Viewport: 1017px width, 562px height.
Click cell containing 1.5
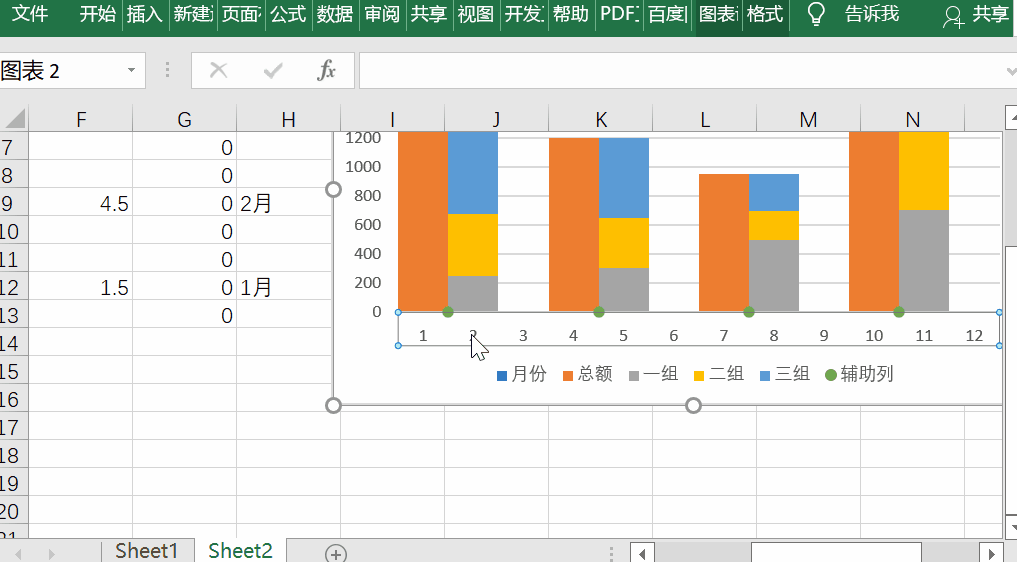[x=80, y=287]
